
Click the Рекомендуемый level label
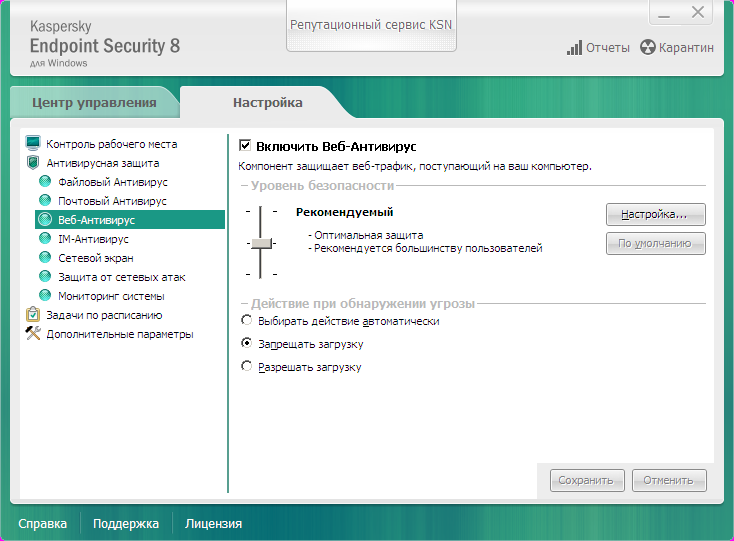345,212
